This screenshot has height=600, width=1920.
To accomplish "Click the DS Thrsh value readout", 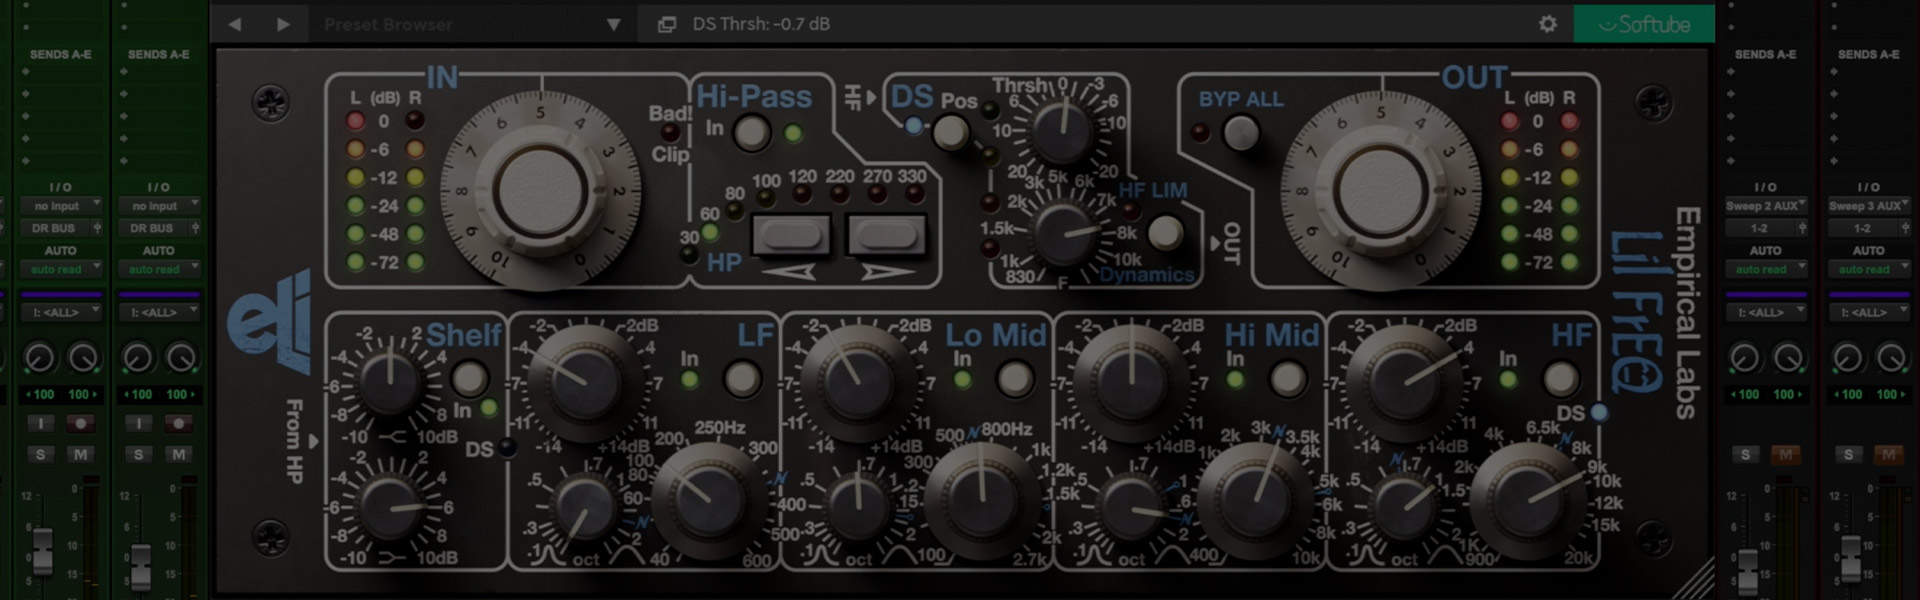I will 761,24.
